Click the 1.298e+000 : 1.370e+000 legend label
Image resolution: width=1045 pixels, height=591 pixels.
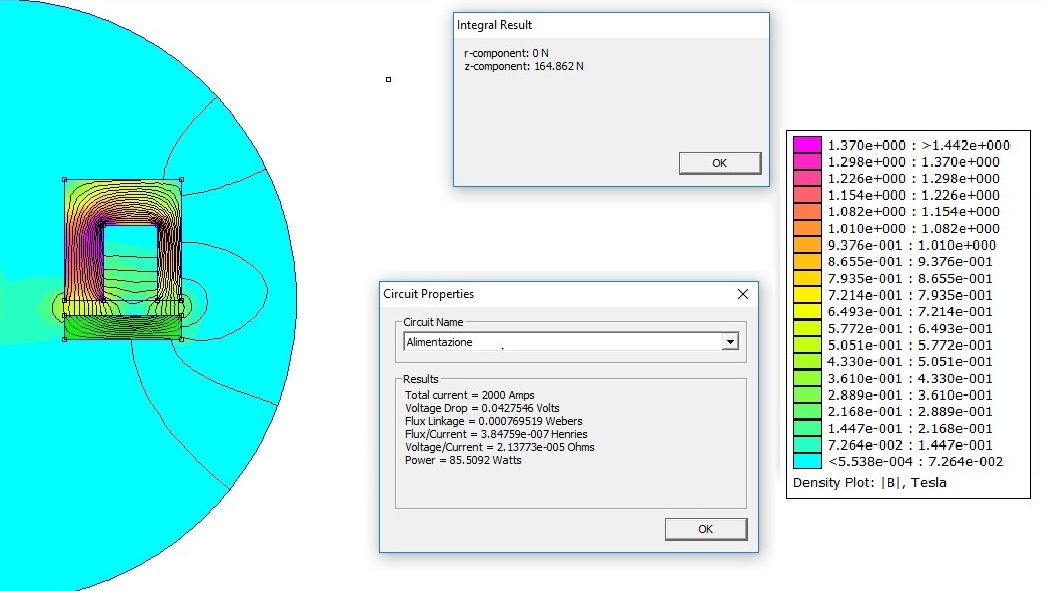[914, 161]
